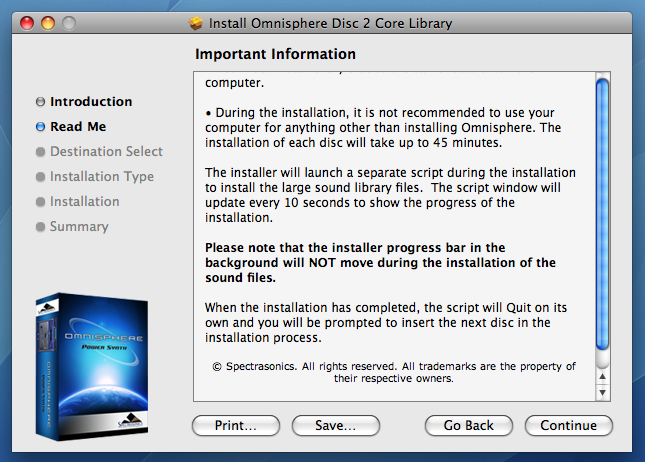Click the blue vertical scrollbar thumb
The image size is (645, 462).
coord(603,214)
